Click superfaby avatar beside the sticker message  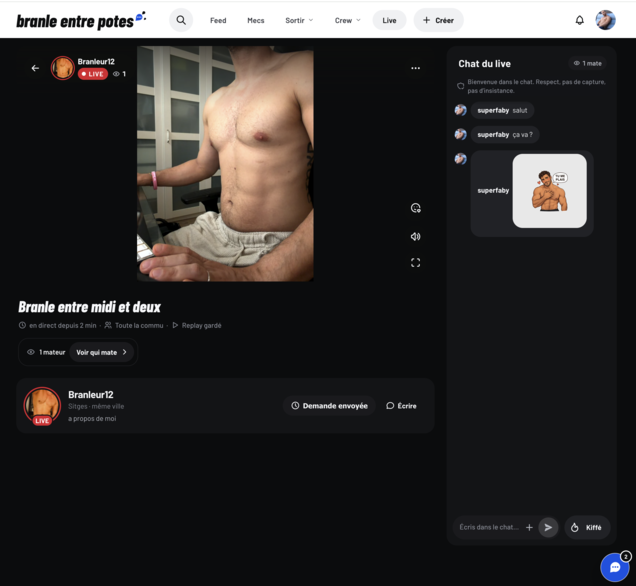coord(460,158)
